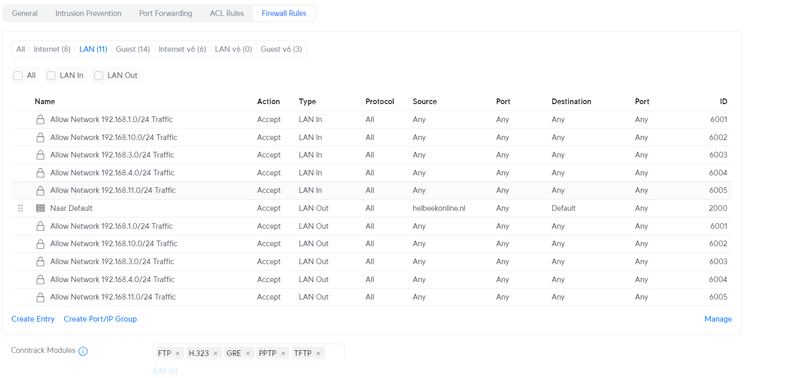Click lock icon of LAN Out 192.168.4.0/24 rule
The width and height of the screenshot is (800, 378).
coord(40,280)
